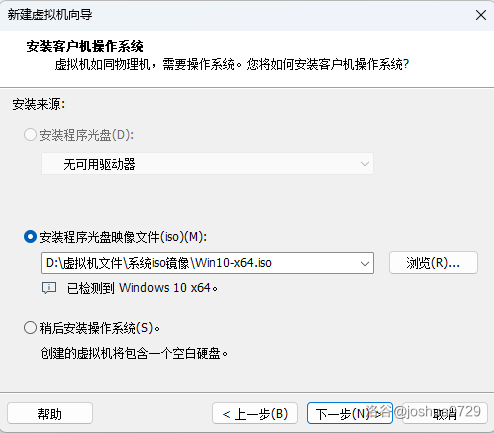Click the 新建虚拟机向导 title bar text

50,15
